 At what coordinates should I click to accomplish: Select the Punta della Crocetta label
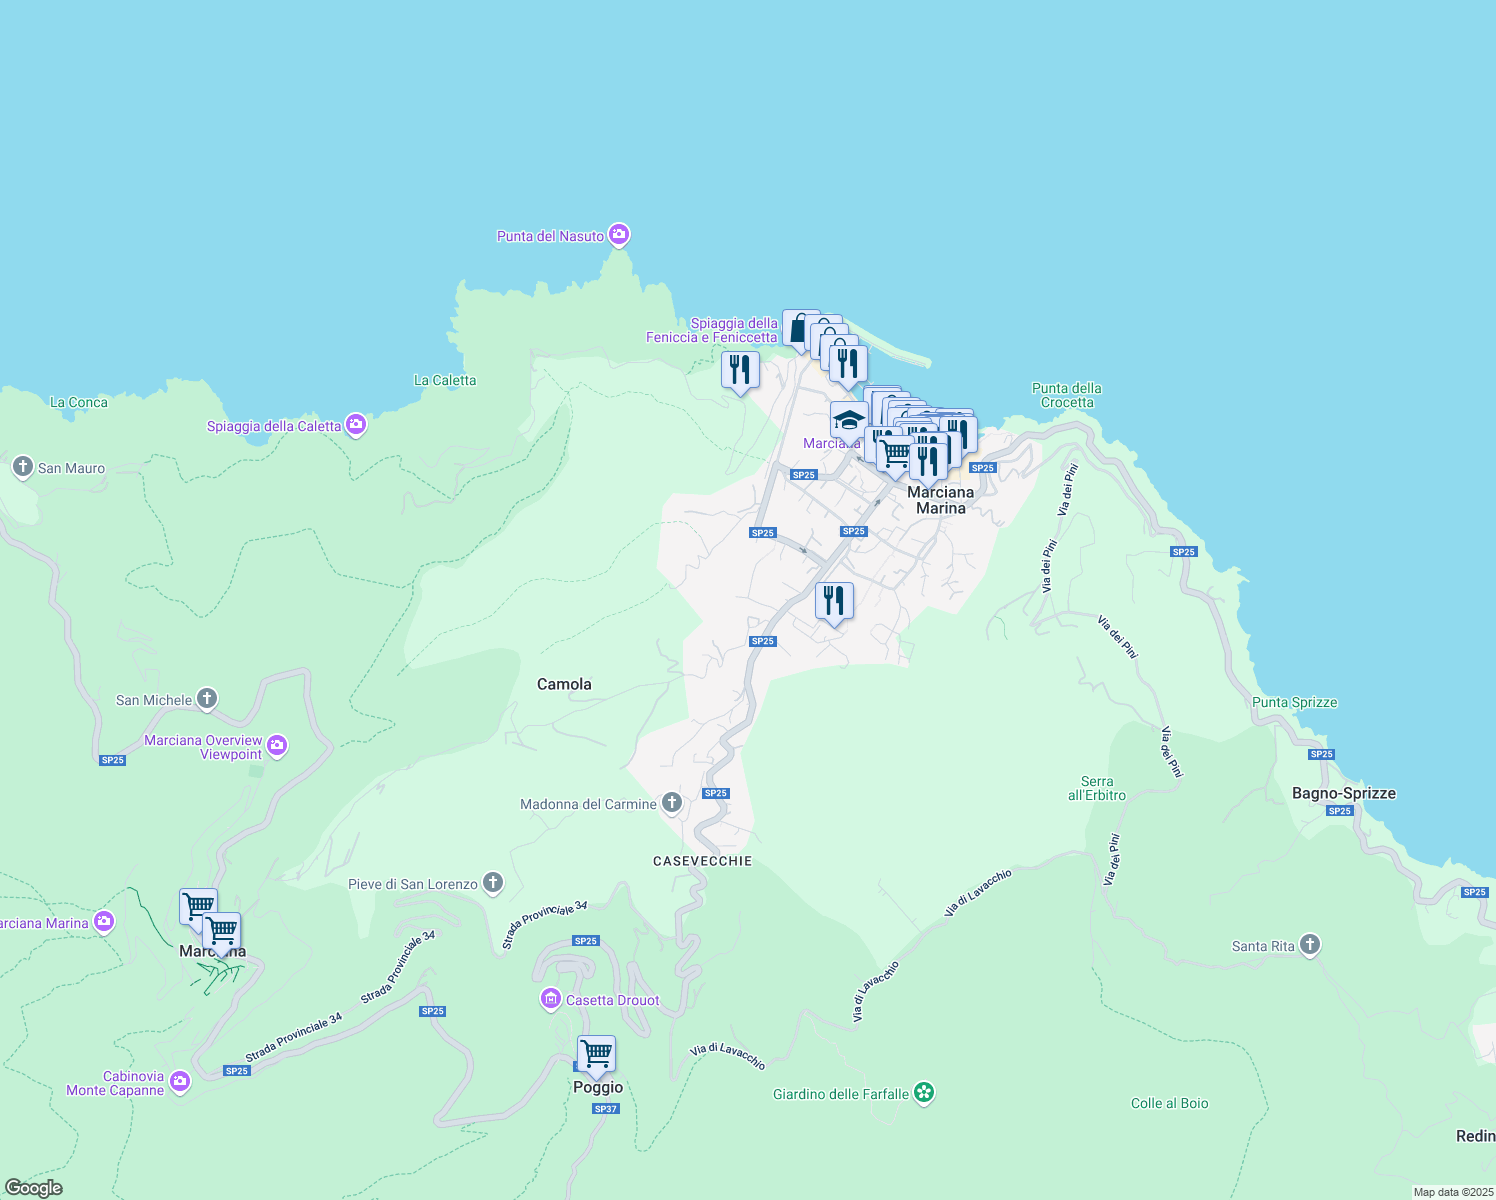click(1067, 395)
